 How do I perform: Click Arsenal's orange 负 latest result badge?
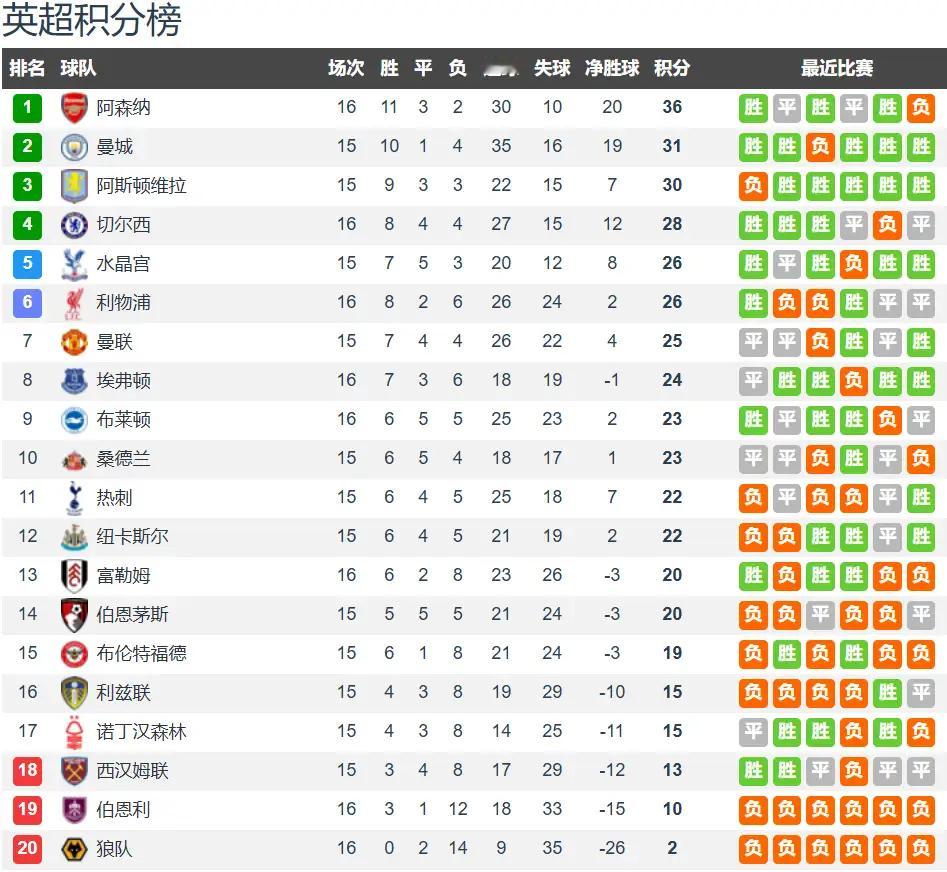tap(920, 108)
